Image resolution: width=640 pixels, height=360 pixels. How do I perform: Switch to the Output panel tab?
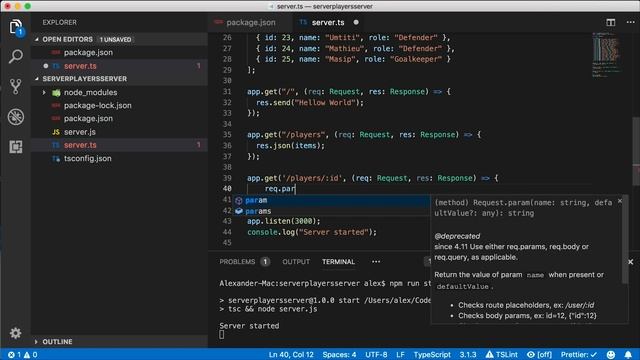(x=296, y=262)
